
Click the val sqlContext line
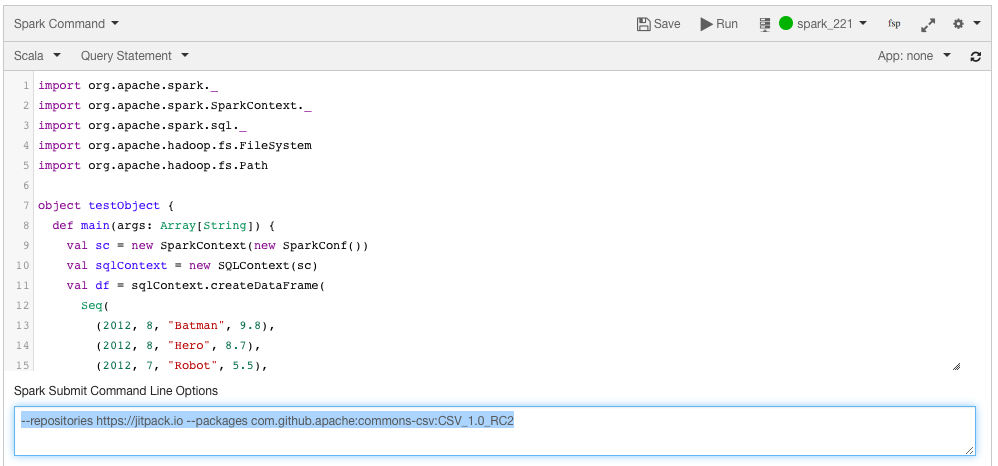tap(192, 265)
